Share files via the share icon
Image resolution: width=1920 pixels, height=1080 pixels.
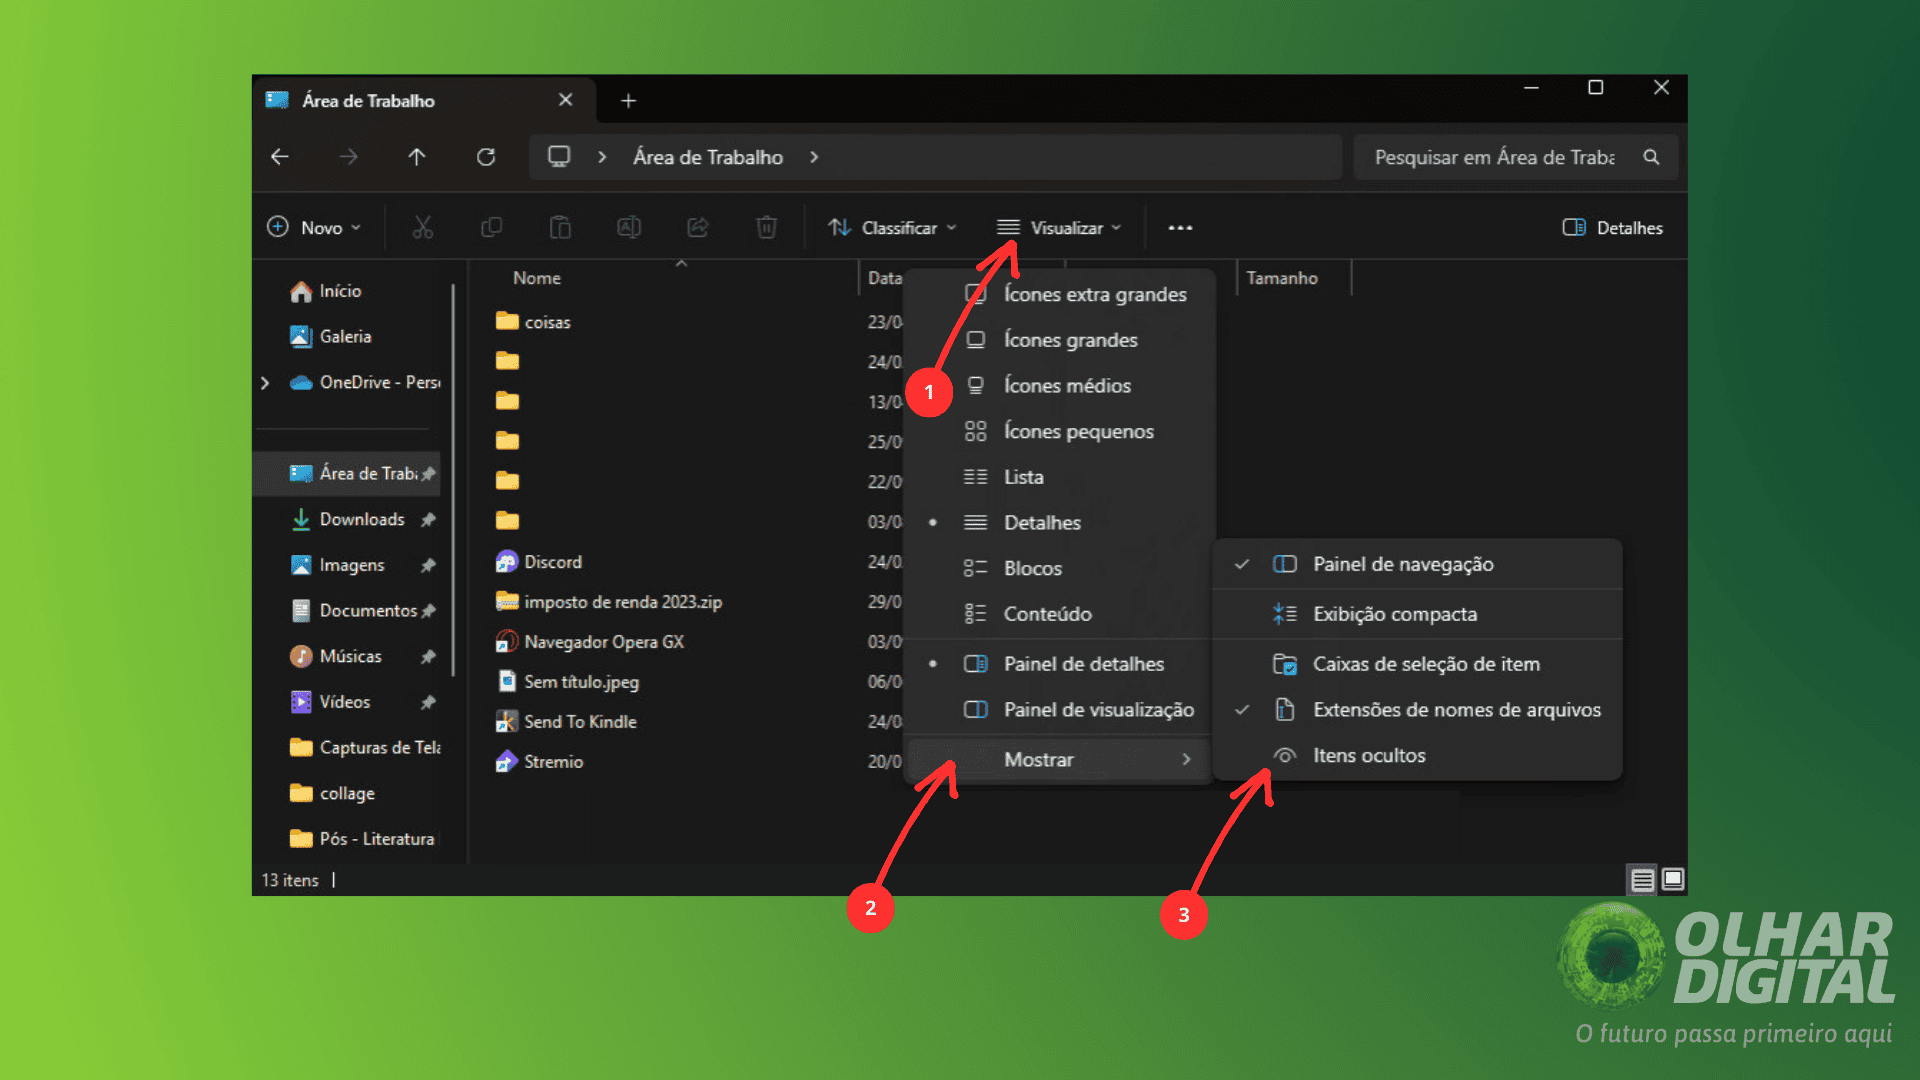pyautogui.click(x=697, y=227)
